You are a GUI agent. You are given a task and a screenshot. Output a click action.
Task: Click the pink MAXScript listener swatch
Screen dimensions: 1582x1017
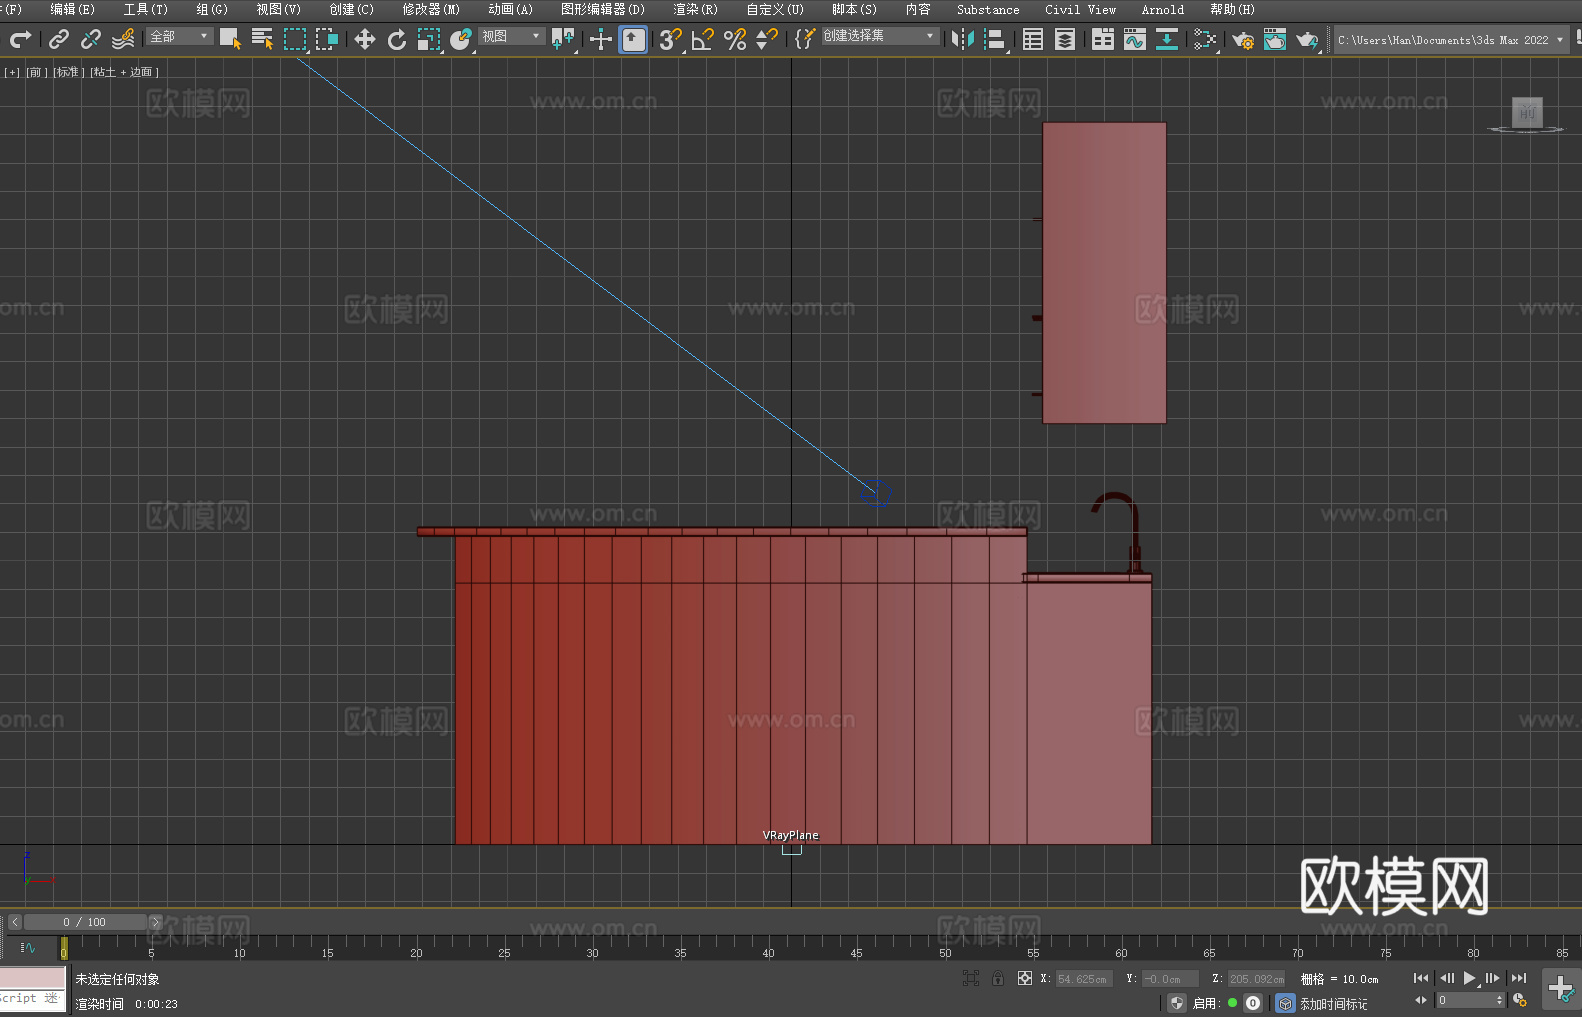click(x=33, y=978)
